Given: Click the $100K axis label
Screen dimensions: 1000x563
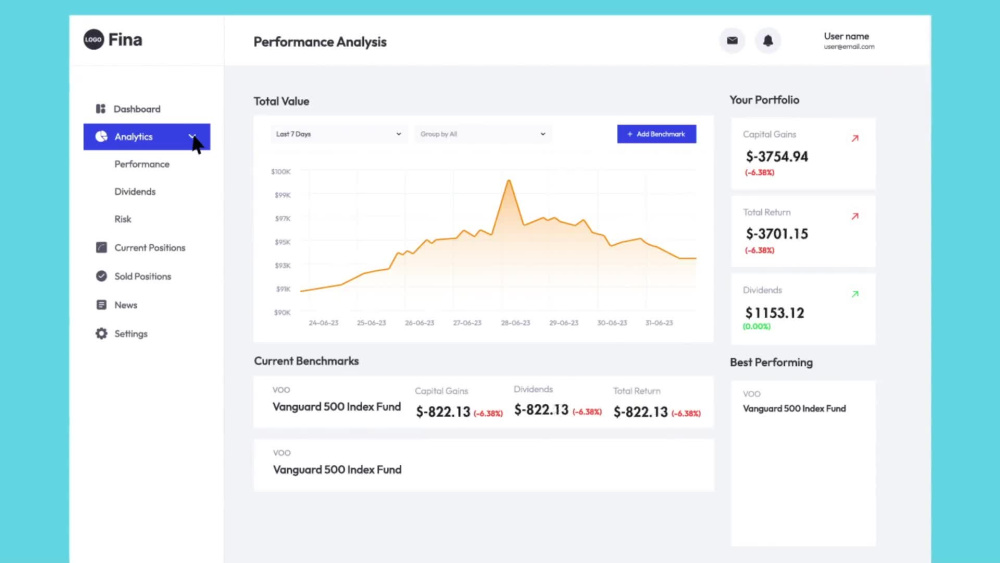Looking at the screenshot, I should pyautogui.click(x=281, y=172).
